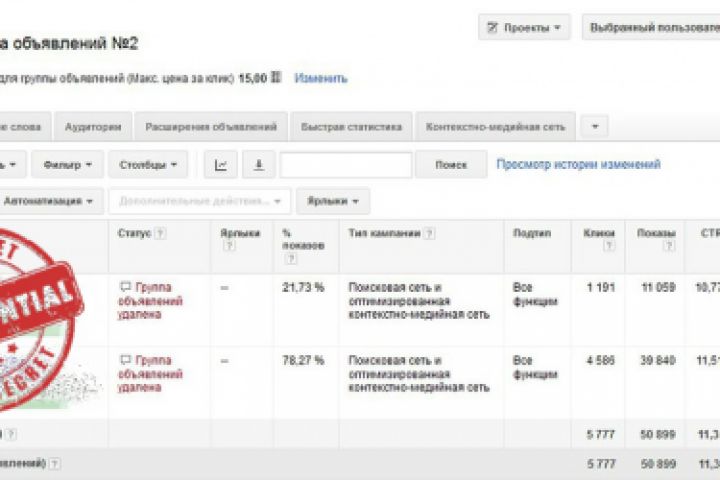Open the Фильтр dropdown
720x480 pixels.
[68, 164]
